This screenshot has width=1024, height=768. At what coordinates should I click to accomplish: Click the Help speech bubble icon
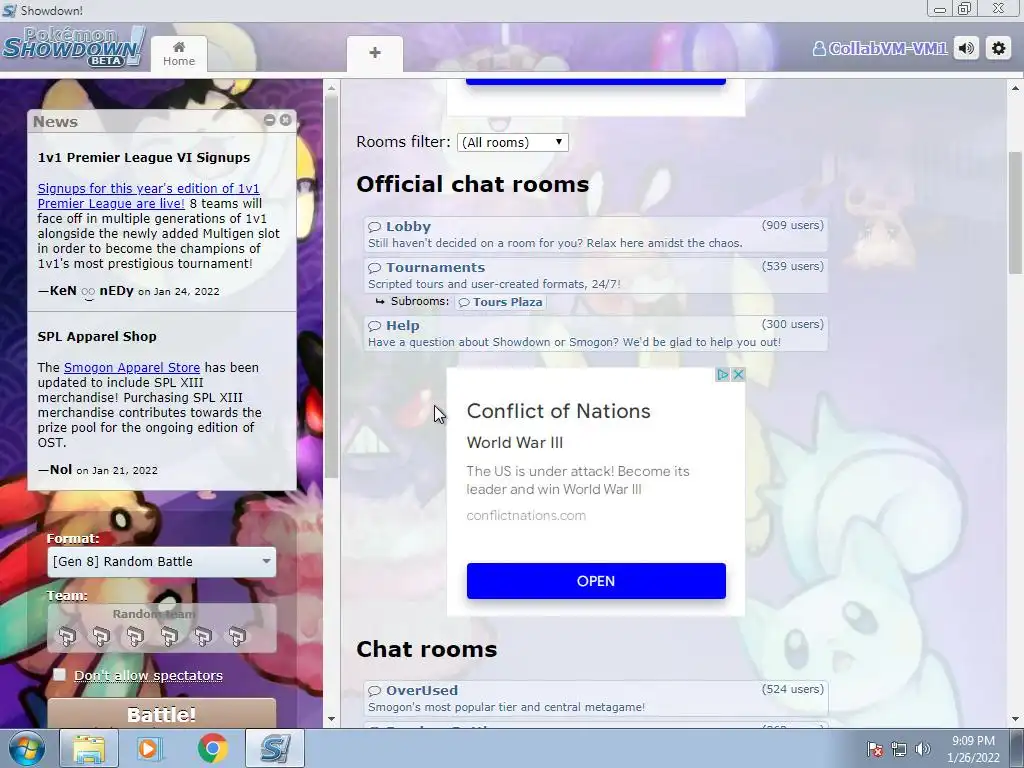(x=374, y=327)
